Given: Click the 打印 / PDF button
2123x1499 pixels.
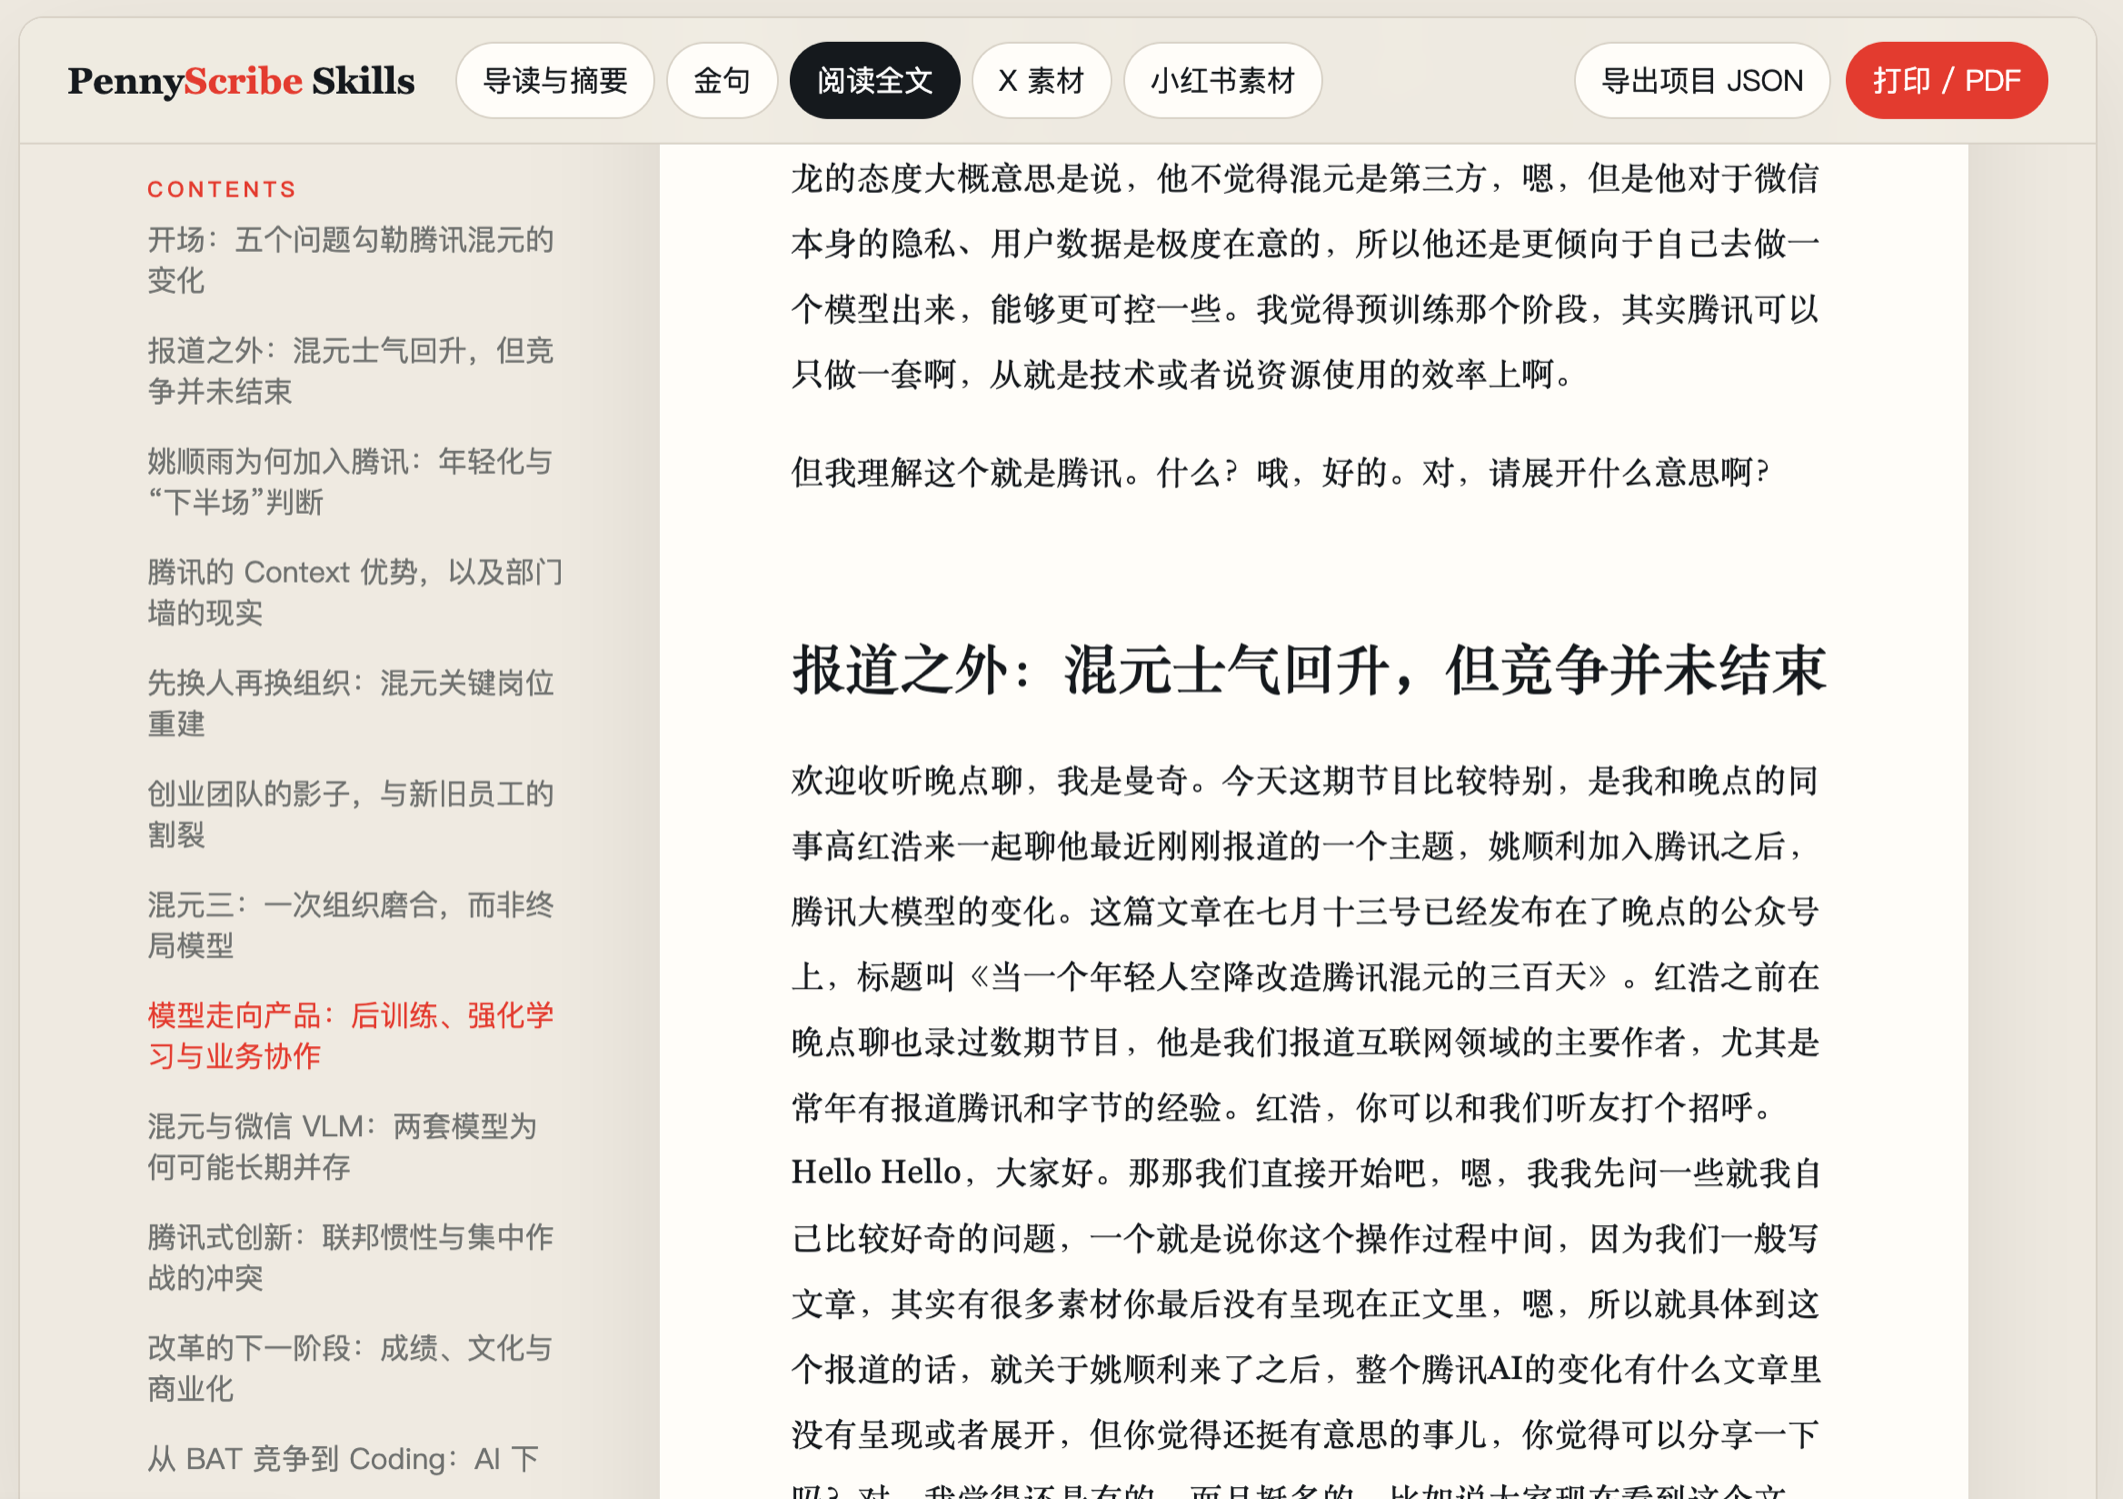Looking at the screenshot, I should (x=1946, y=81).
